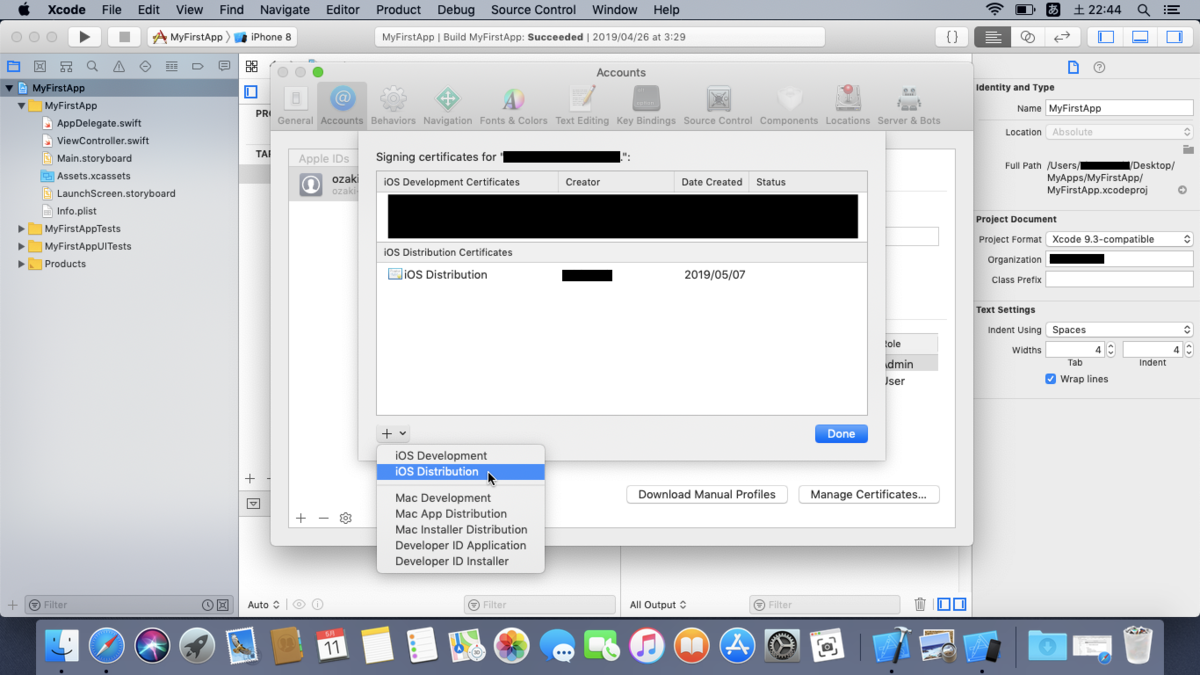The height and width of the screenshot is (675, 1200).
Task: Clear the console with trash icon
Action: click(x=920, y=604)
